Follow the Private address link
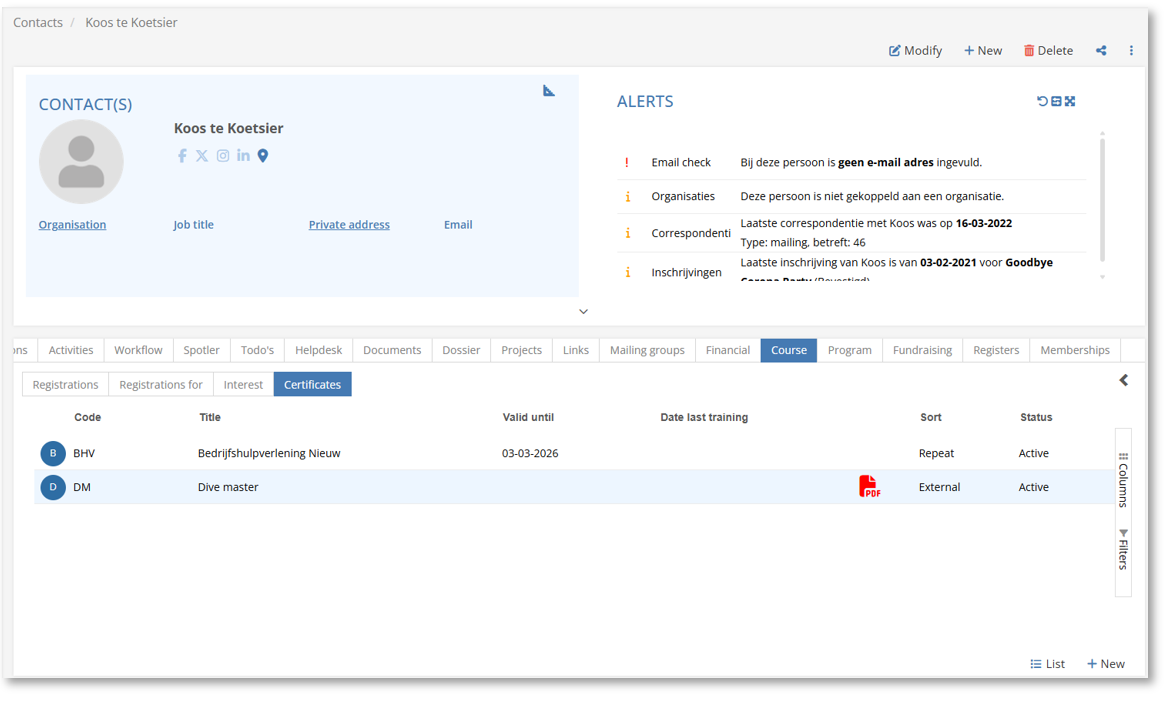The image size is (1166, 702). pos(349,225)
